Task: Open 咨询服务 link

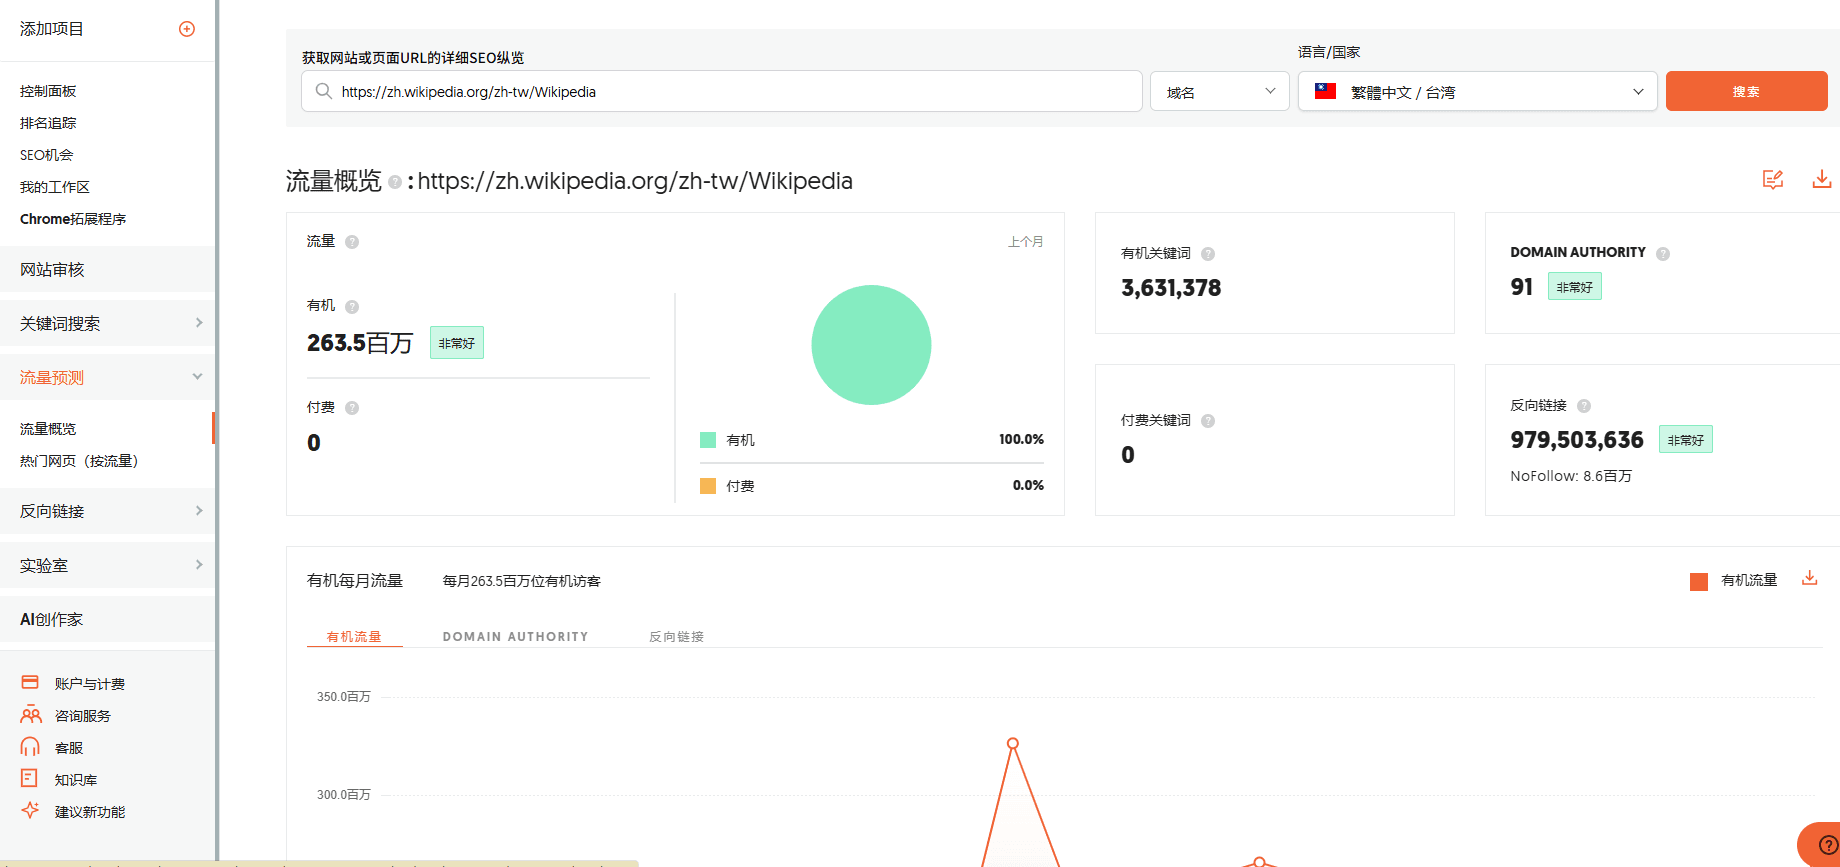Action: click(x=83, y=716)
